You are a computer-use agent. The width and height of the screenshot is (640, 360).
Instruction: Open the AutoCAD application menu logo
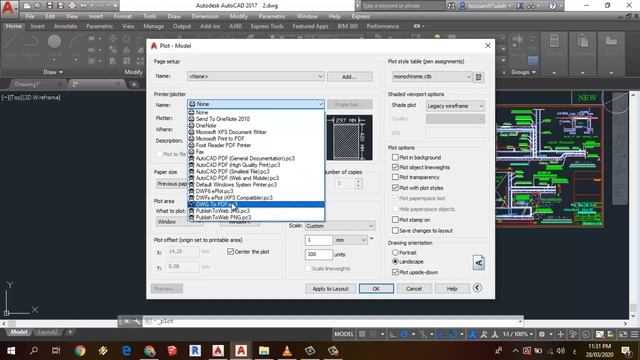pos(8,7)
